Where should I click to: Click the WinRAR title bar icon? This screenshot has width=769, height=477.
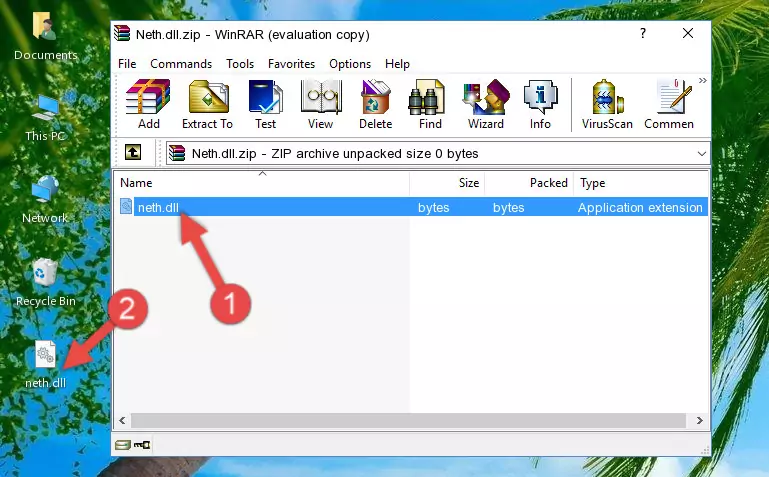tap(122, 34)
